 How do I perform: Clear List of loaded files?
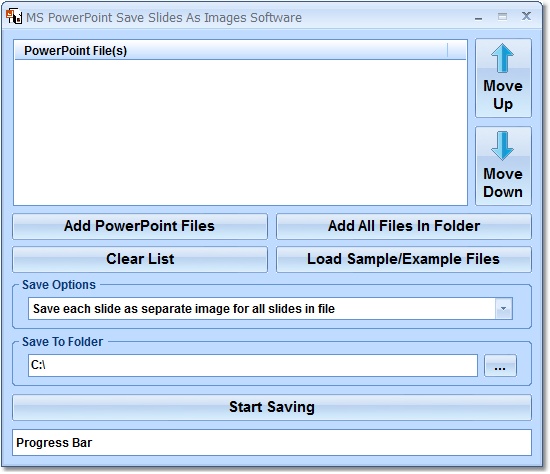point(140,259)
